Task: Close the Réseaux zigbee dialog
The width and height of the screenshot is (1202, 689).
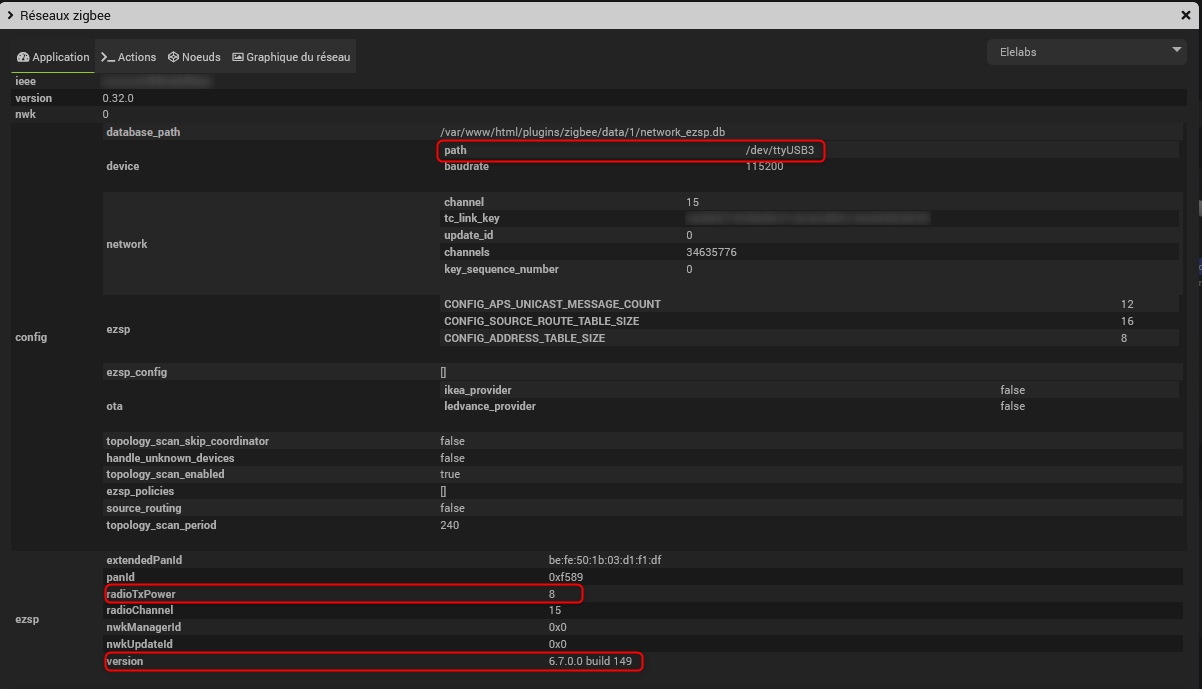Action: pyautogui.click(x=1186, y=15)
